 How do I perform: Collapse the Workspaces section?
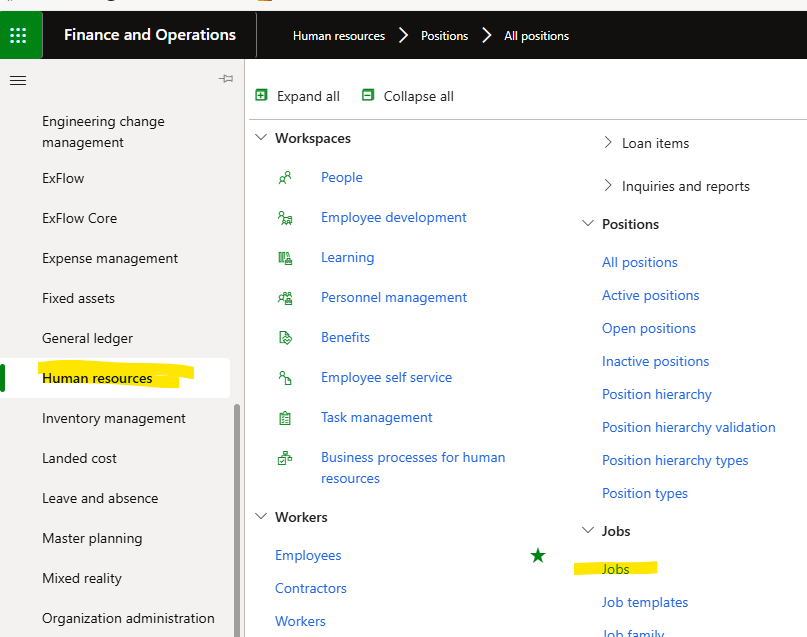click(261, 137)
